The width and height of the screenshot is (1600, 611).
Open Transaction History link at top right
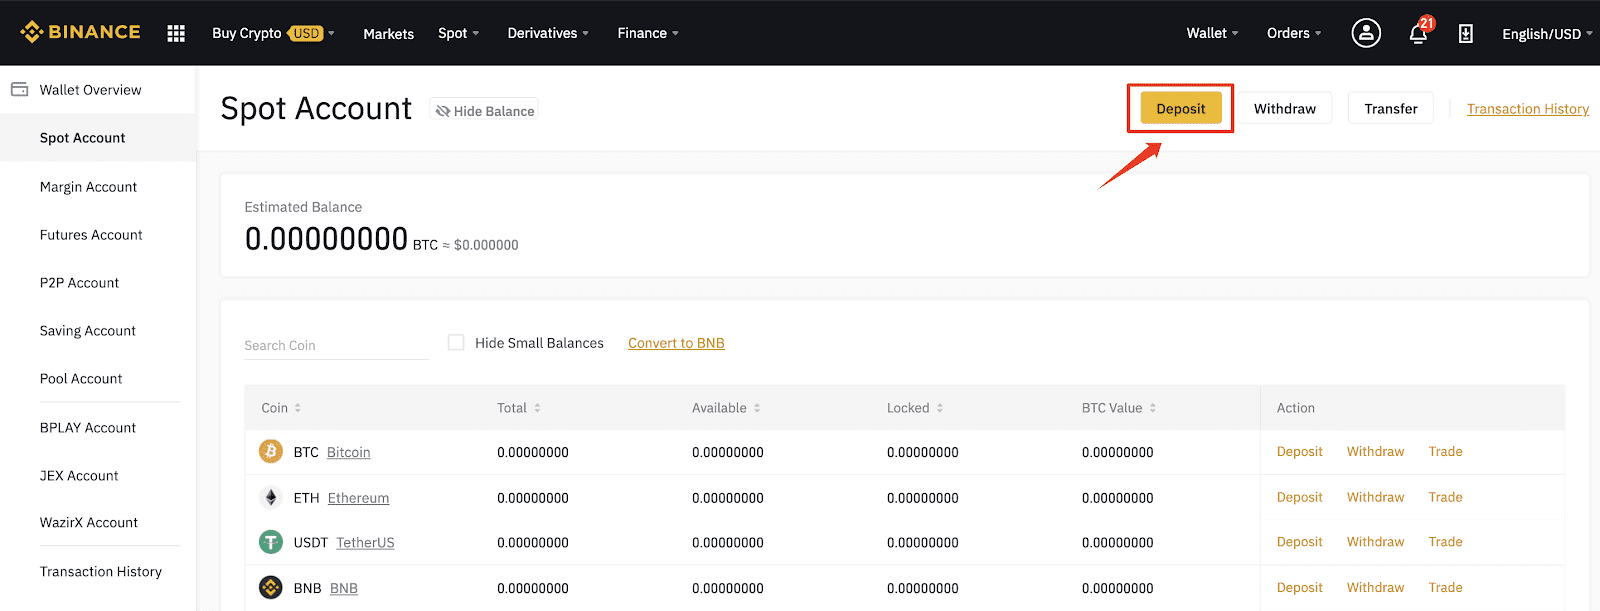pos(1528,109)
